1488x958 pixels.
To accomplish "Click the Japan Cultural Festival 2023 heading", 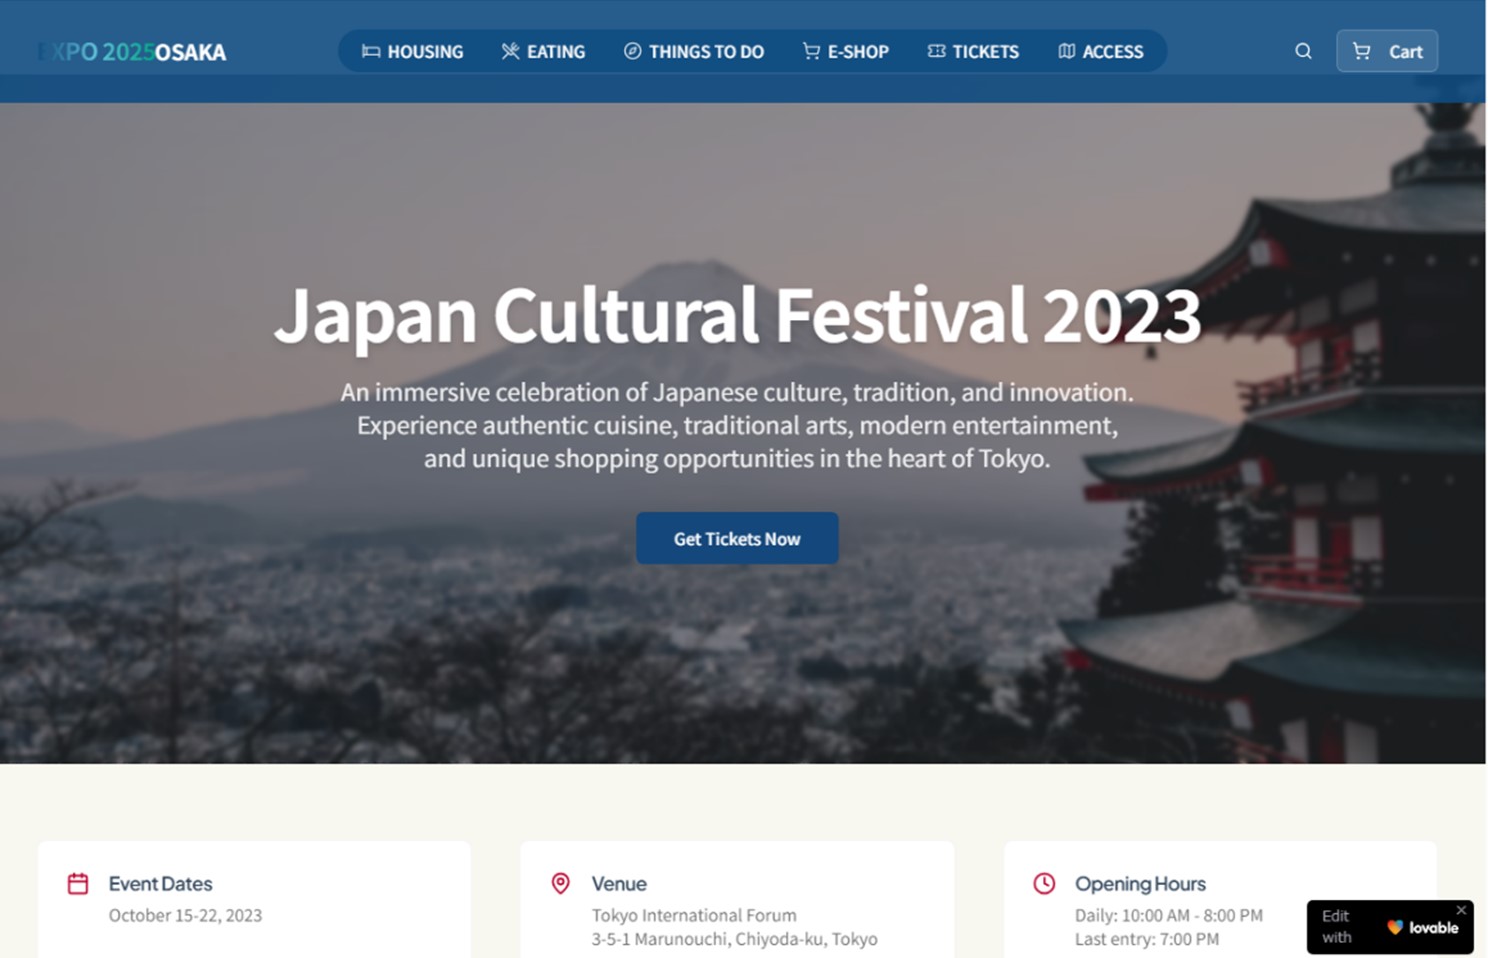I will tap(737, 315).
